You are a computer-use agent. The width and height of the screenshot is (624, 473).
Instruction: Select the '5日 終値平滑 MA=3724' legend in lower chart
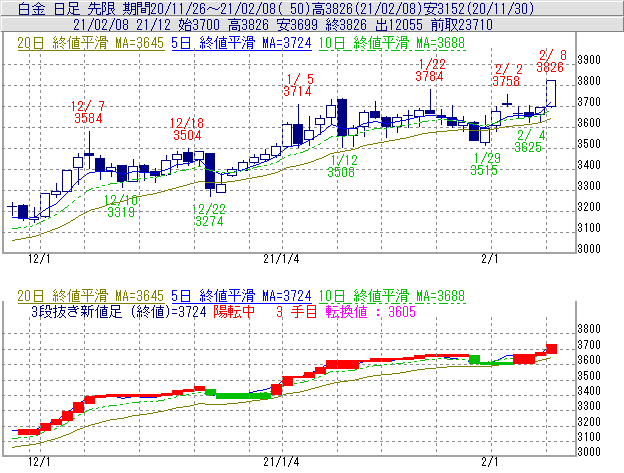coord(241,296)
